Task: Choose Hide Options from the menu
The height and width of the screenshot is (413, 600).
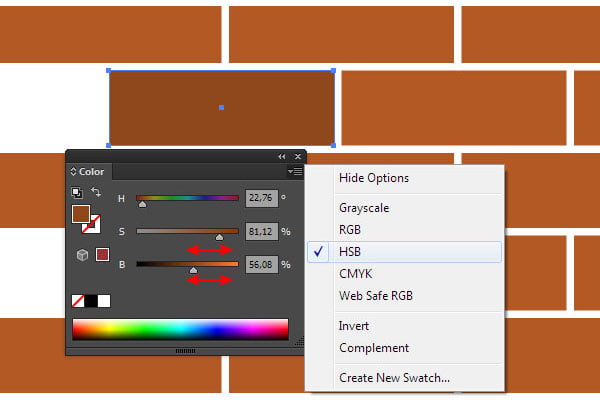Action: [374, 178]
